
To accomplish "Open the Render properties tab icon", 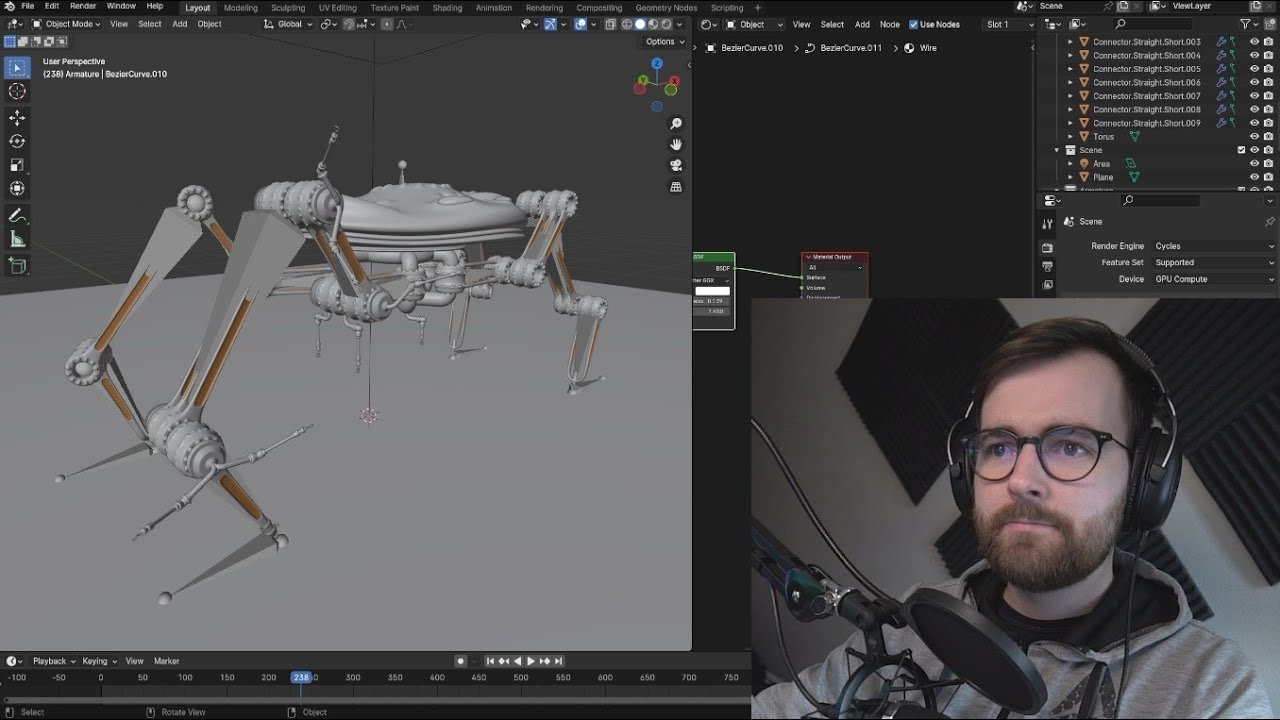I will [x=1047, y=248].
